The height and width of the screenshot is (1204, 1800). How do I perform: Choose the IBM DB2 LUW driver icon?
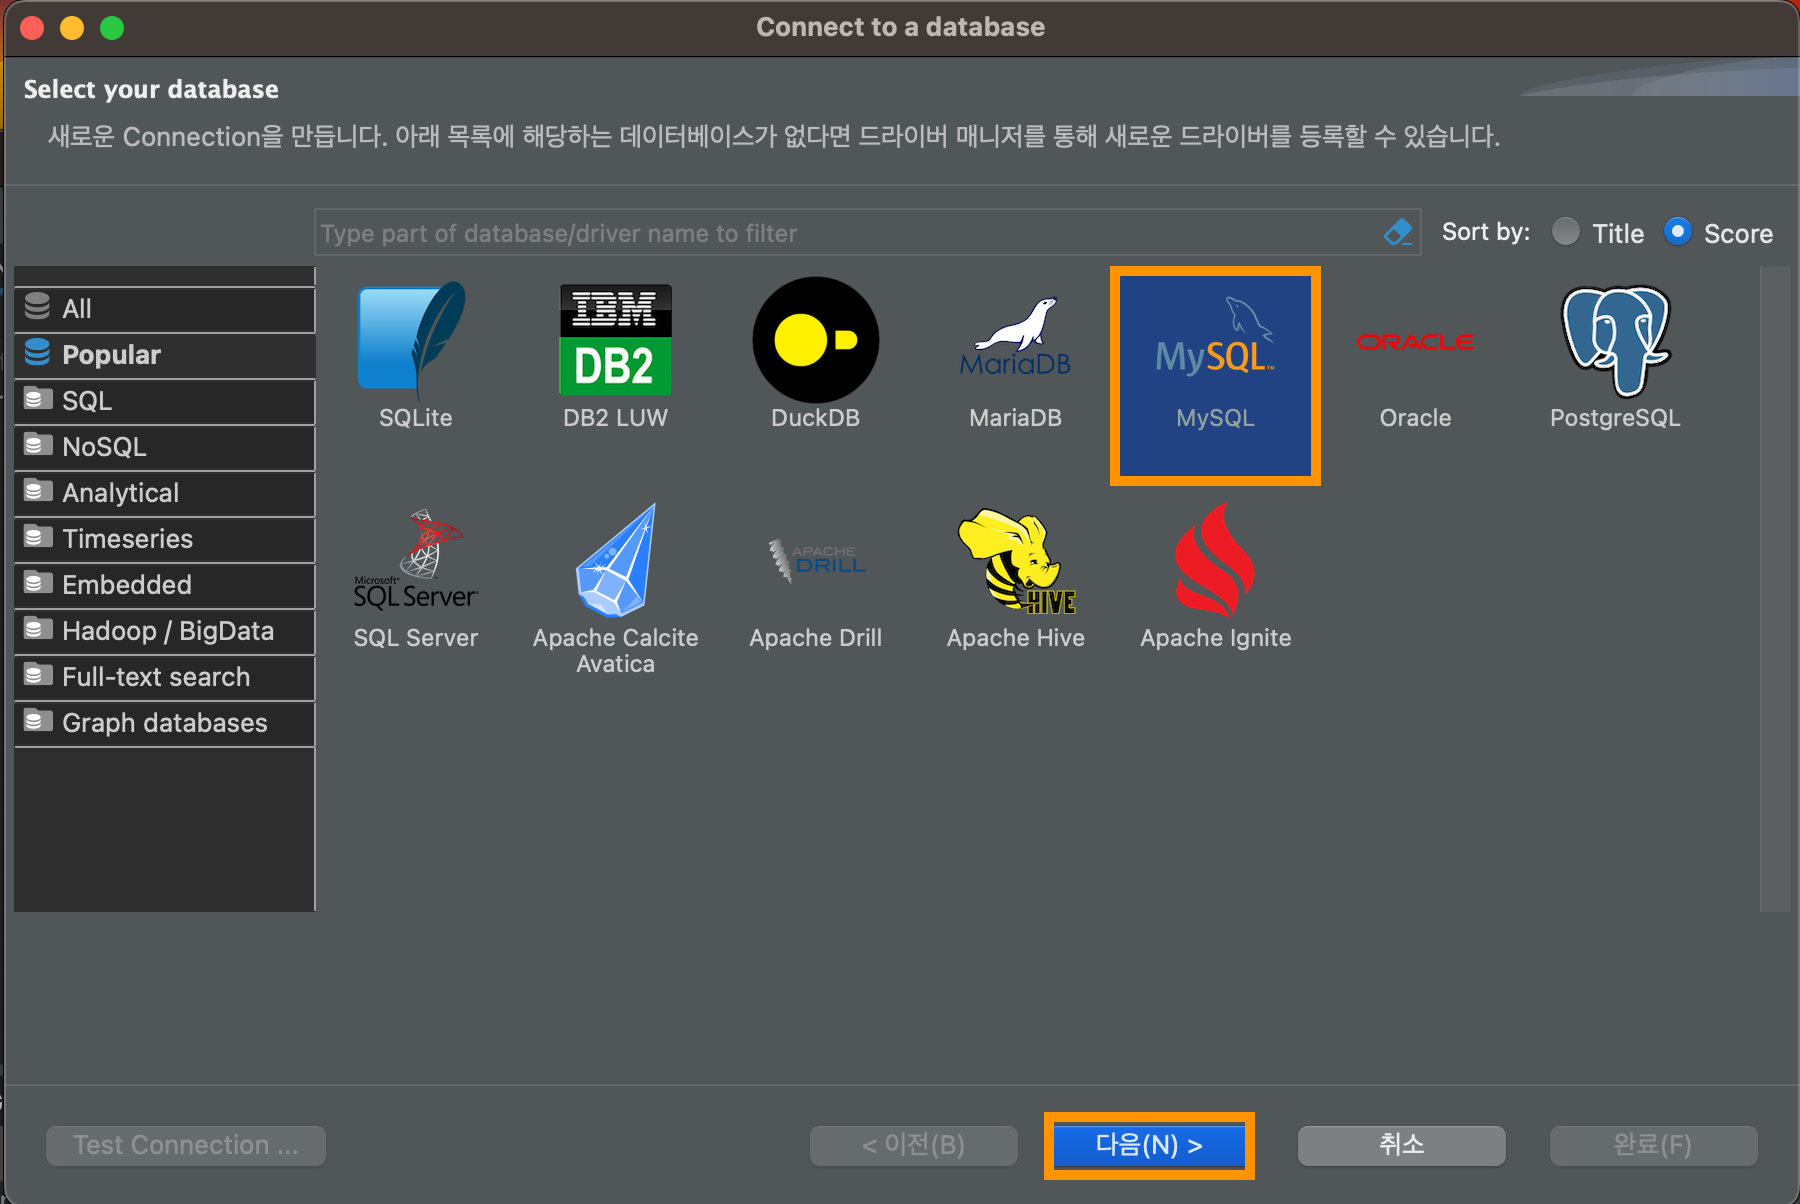[x=615, y=340]
